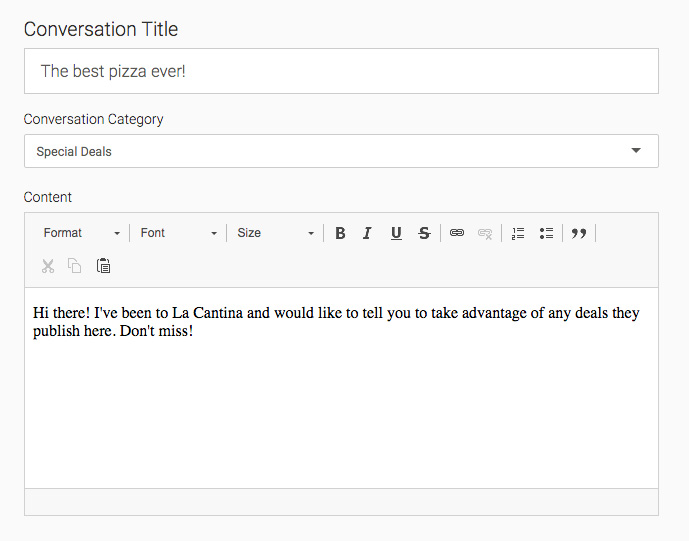Click the "Conversation Category" label
The width and height of the screenshot is (689, 541).
coord(94,119)
